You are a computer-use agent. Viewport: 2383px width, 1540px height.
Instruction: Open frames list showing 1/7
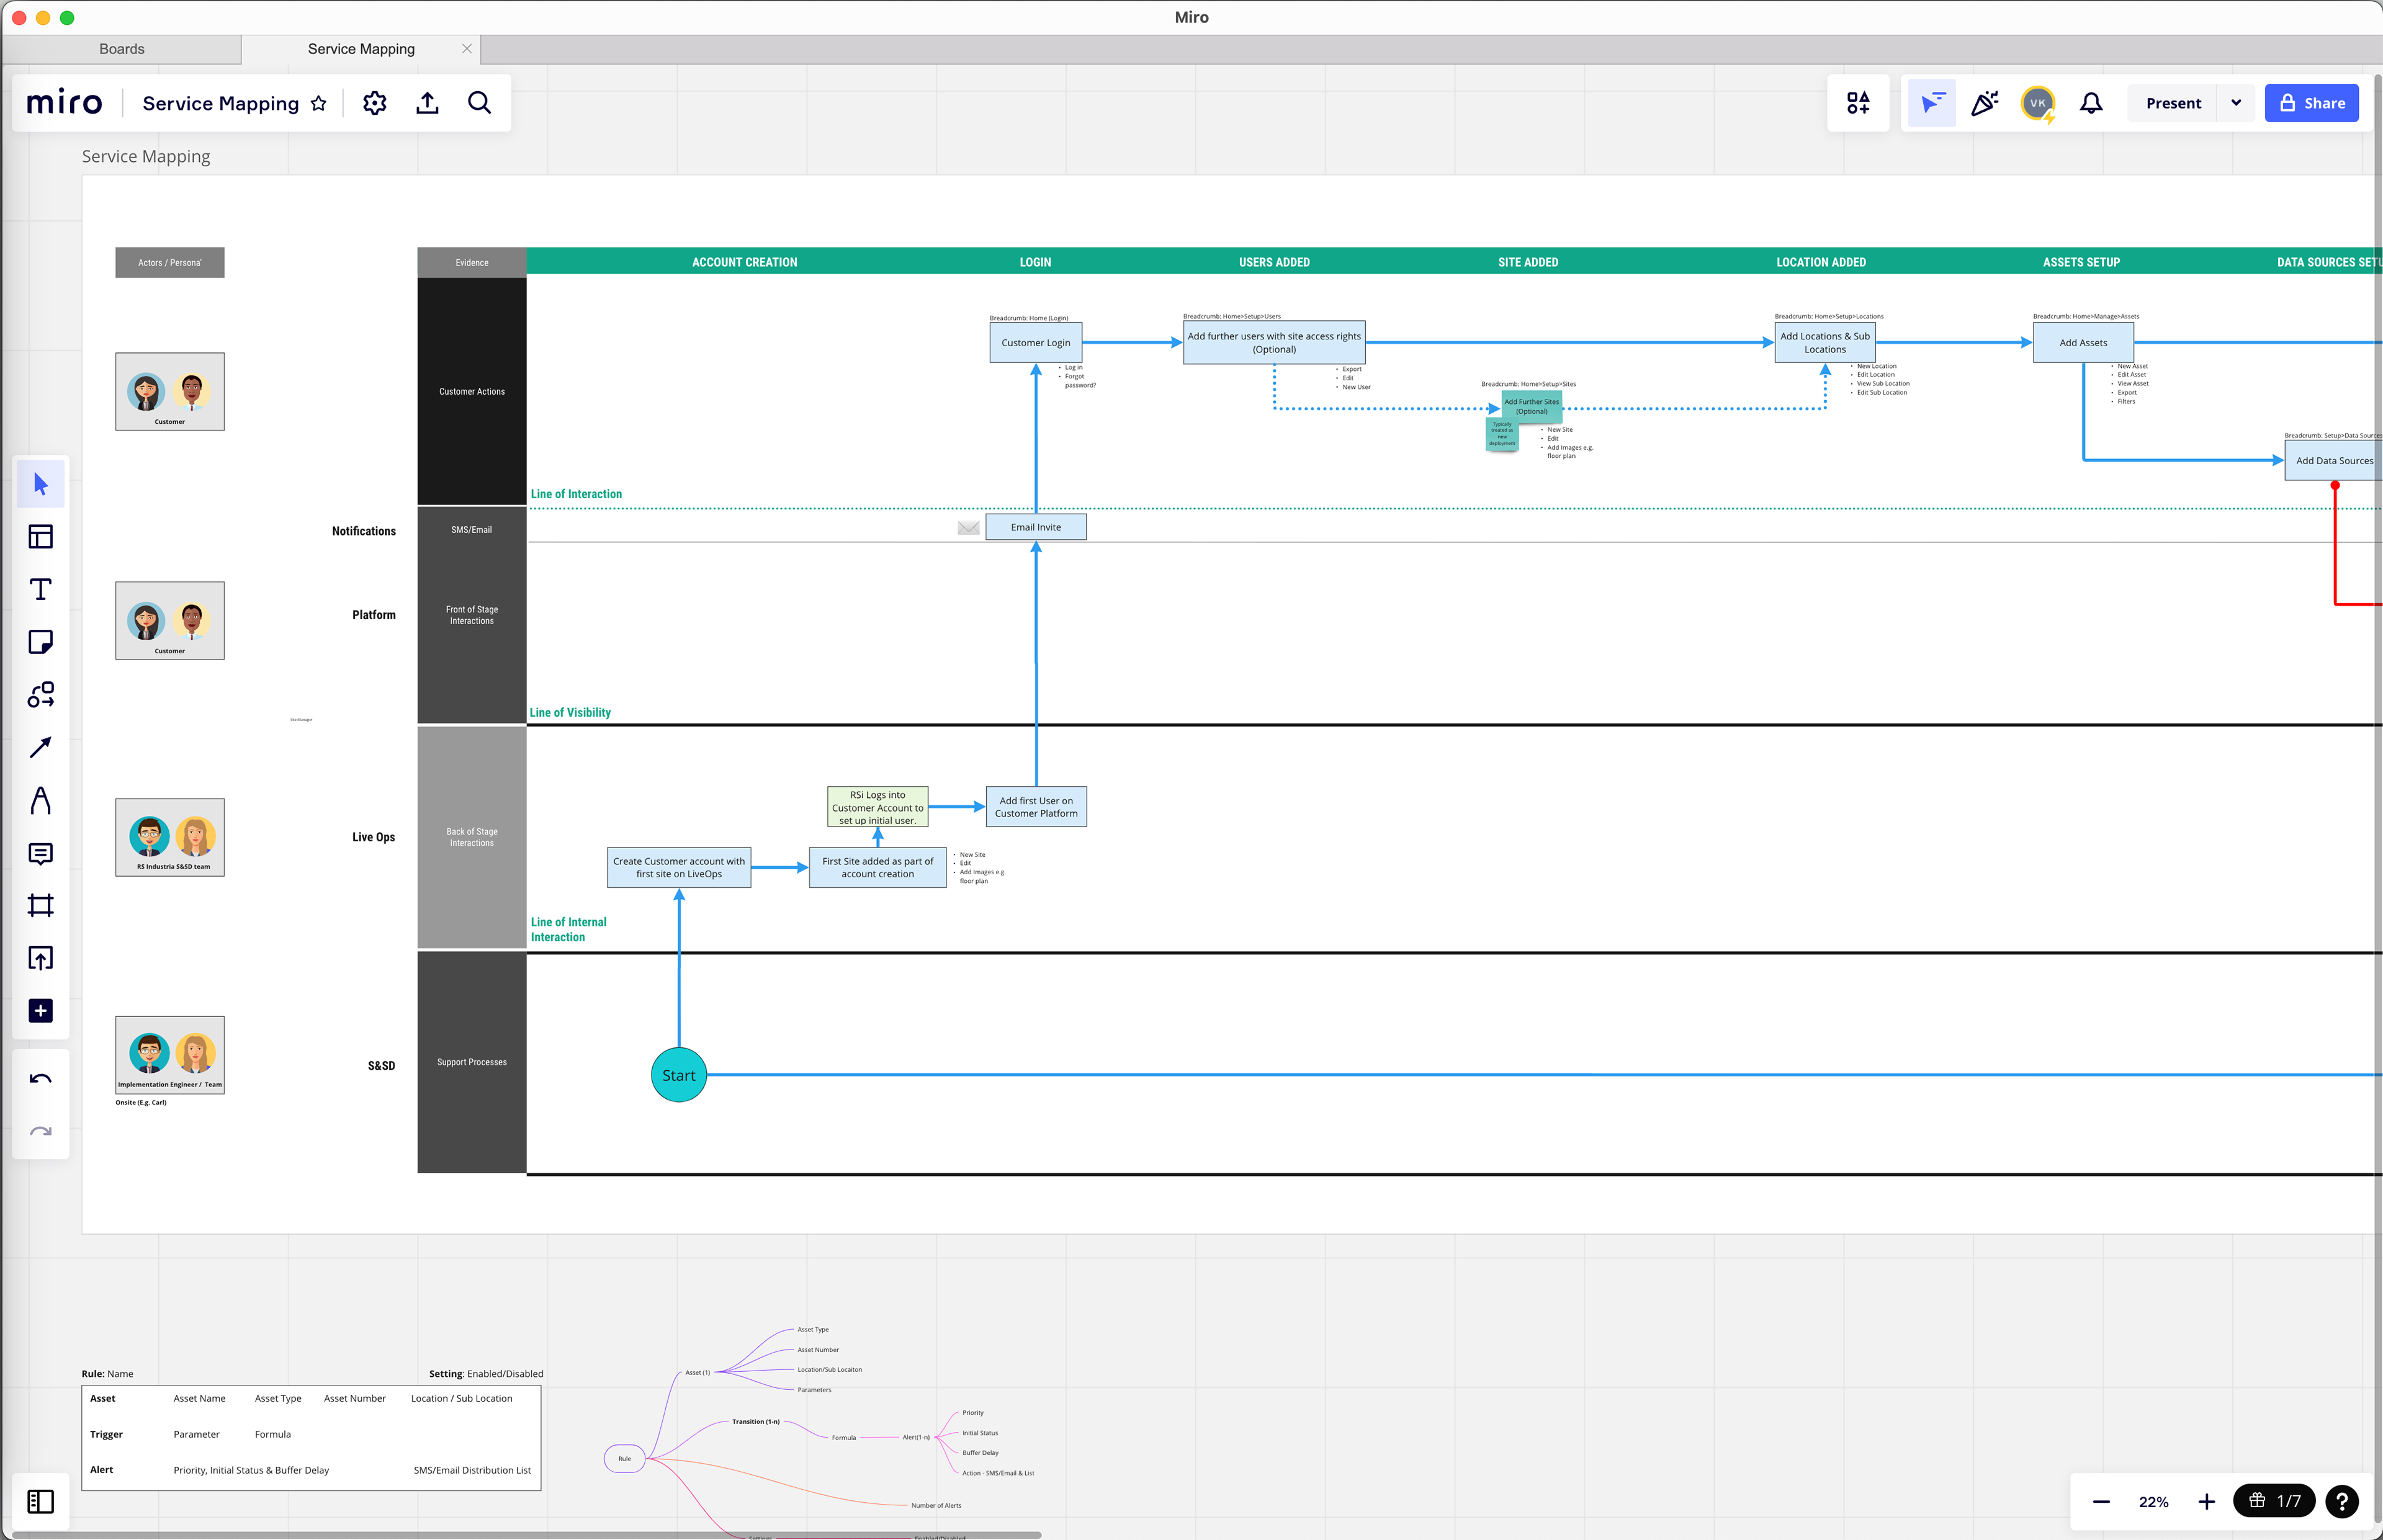pos(2274,1501)
